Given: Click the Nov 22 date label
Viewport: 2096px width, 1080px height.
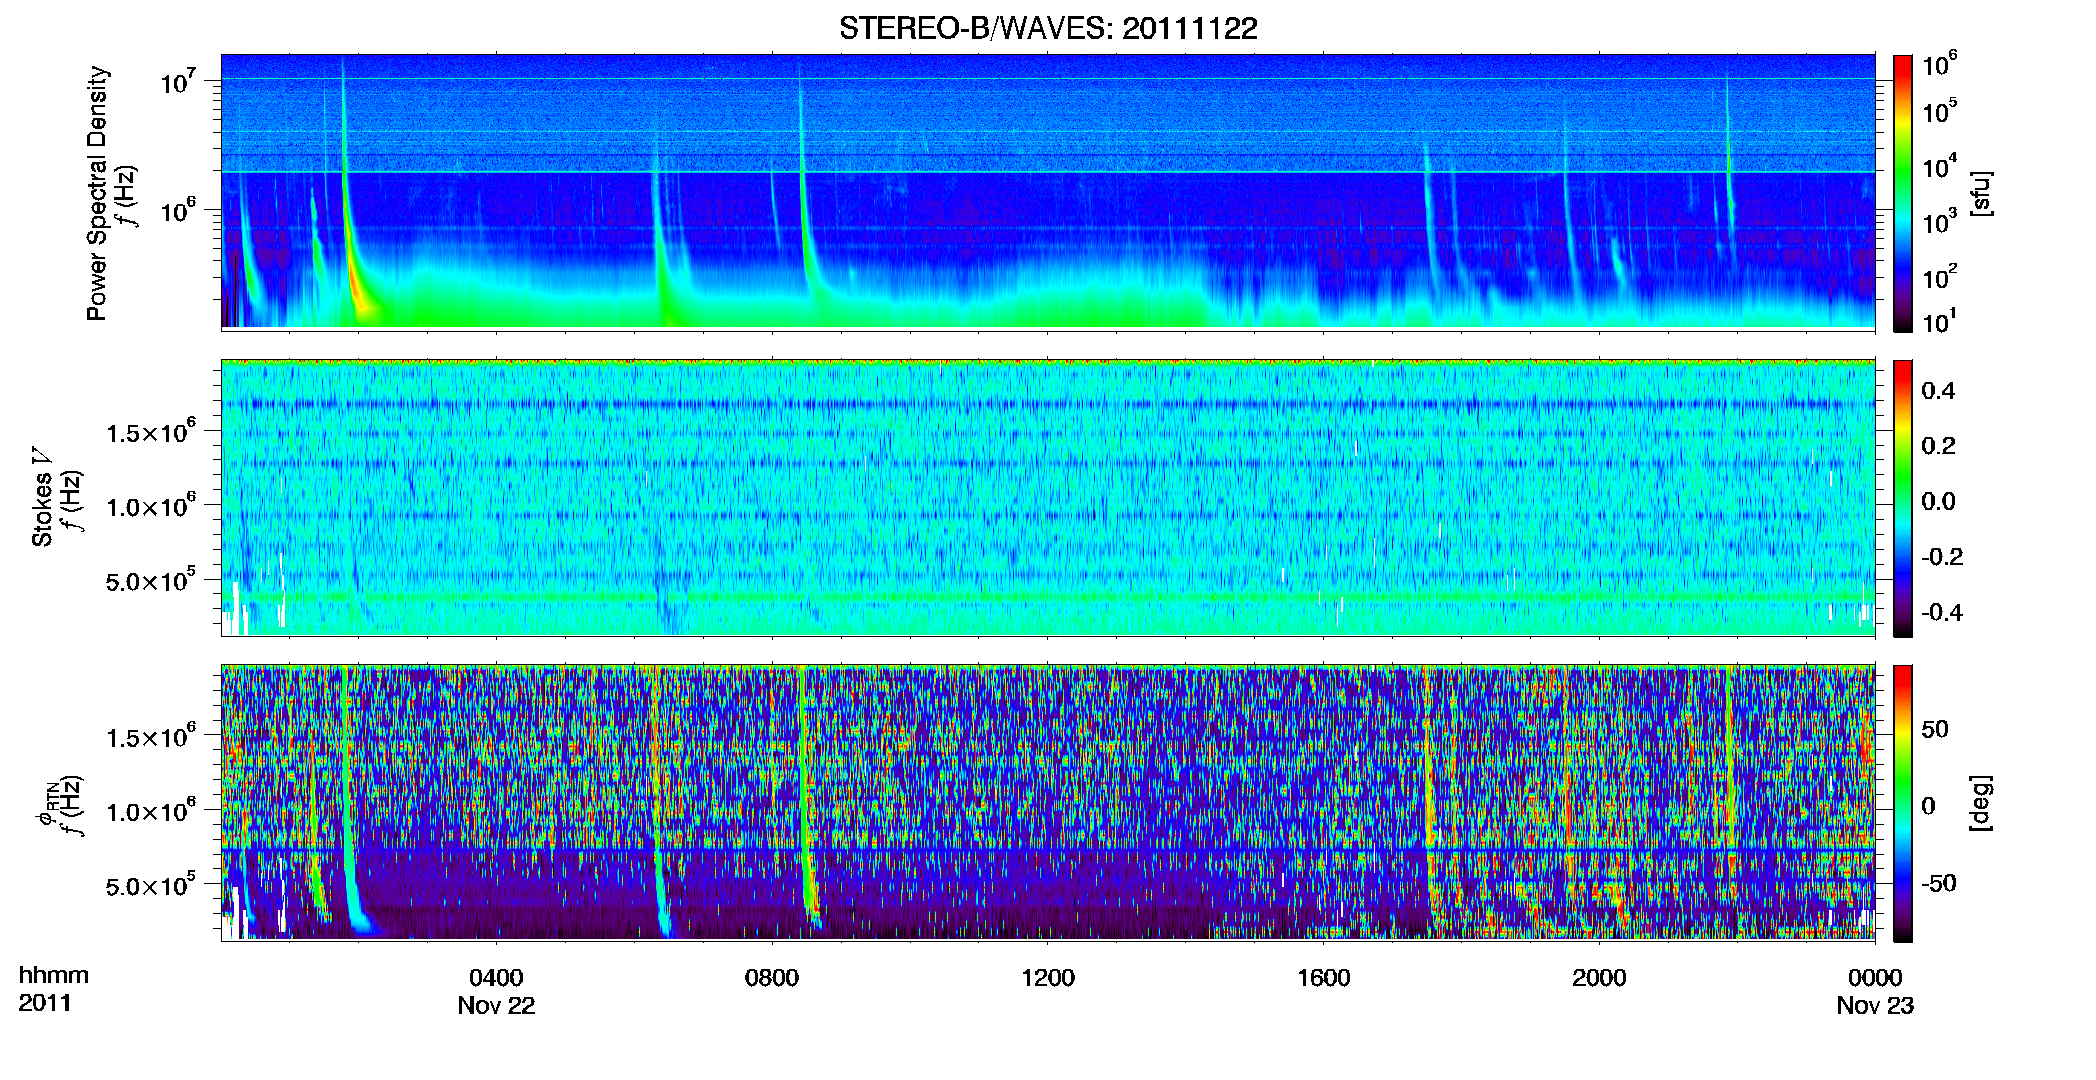Looking at the screenshot, I should coord(496,1006).
